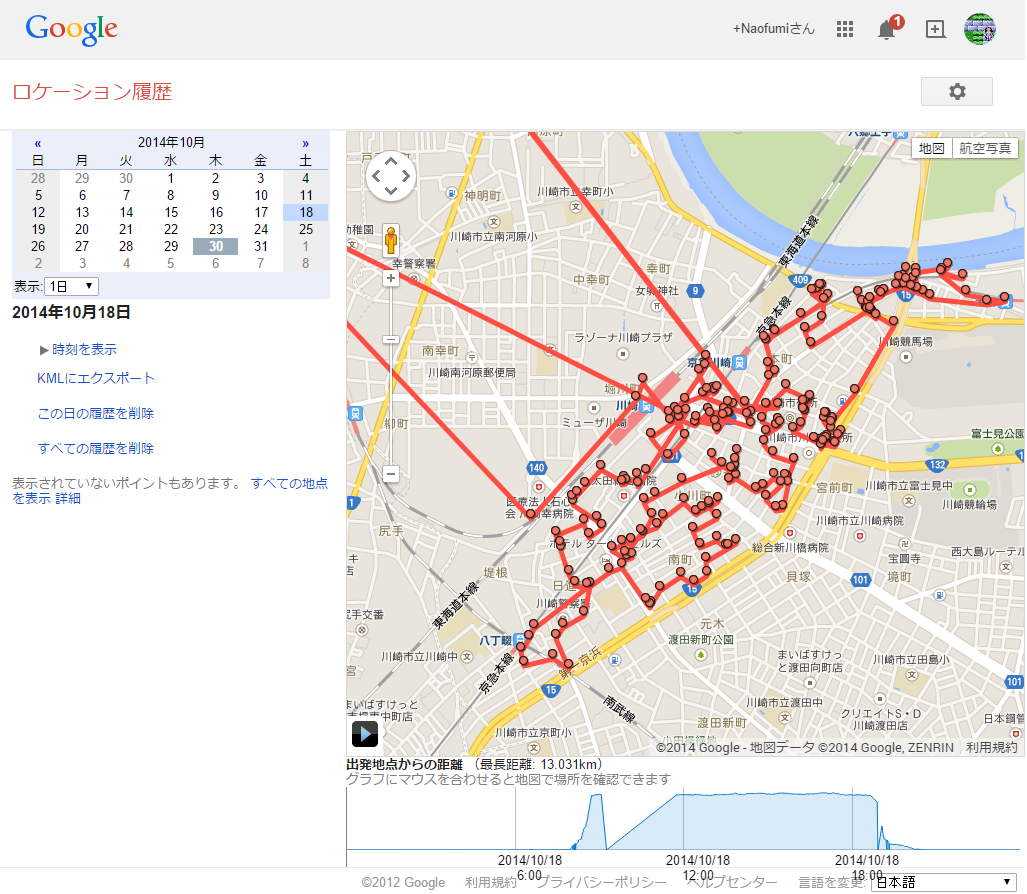The image size is (1027, 894).
Task: Open the 表示 1日 dropdown
Action: point(71,286)
